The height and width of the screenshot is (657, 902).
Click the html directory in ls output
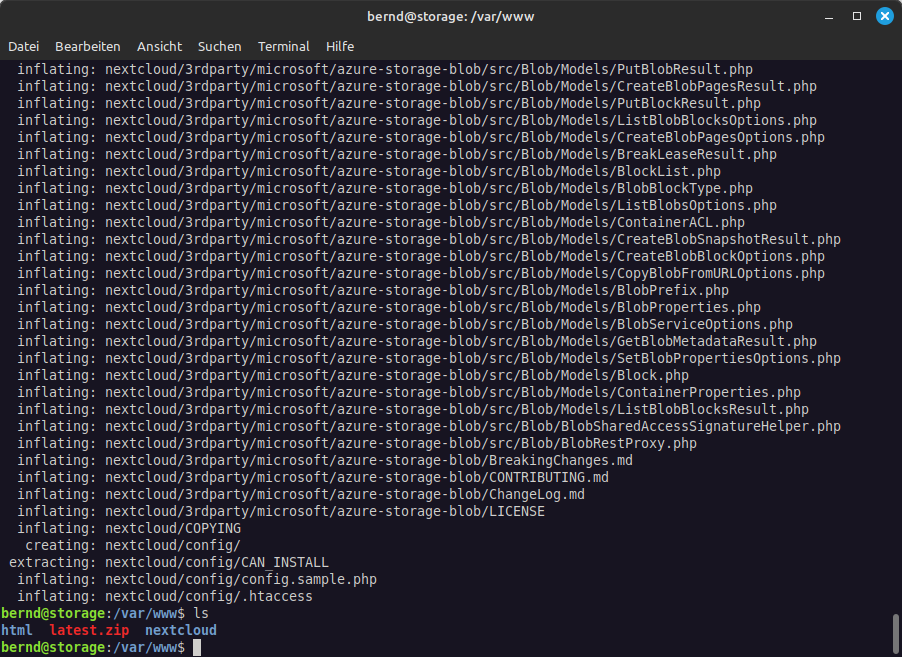pyautogui.click(x=17, y=630)
